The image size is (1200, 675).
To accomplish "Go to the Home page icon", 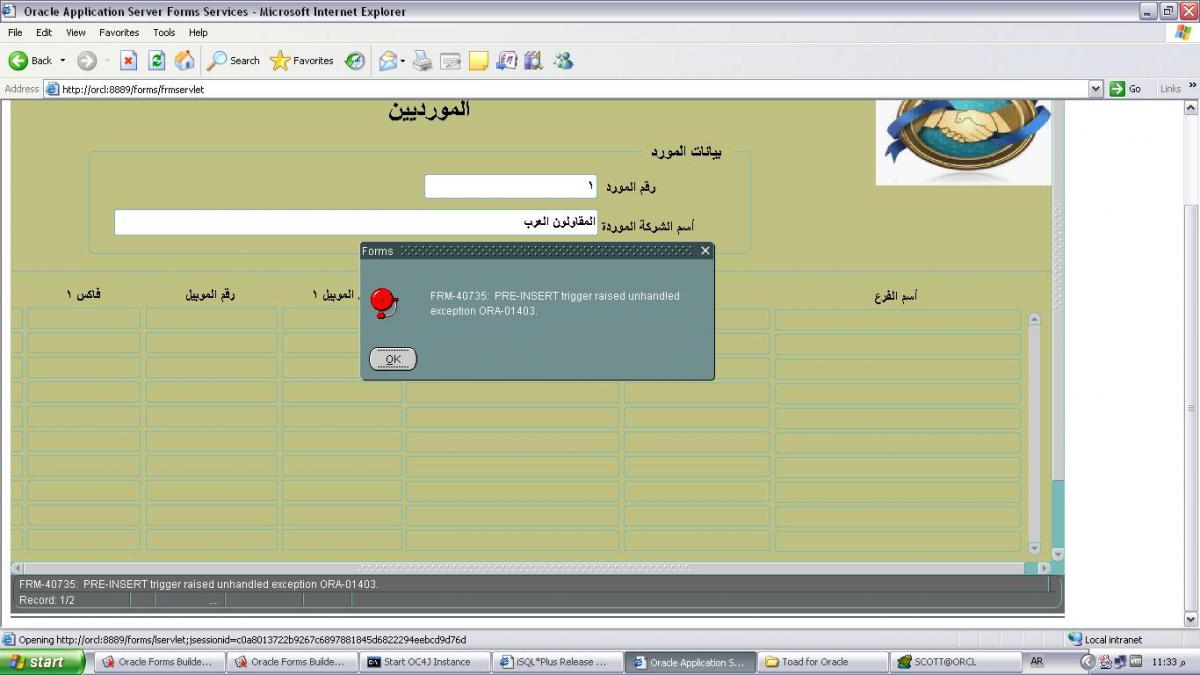I will coord(185,61).
